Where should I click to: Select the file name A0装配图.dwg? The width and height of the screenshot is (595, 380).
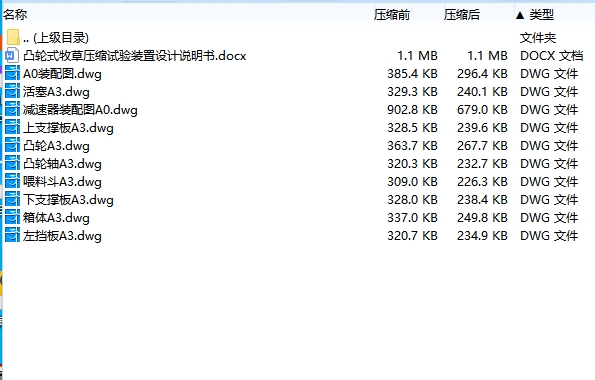62,74
